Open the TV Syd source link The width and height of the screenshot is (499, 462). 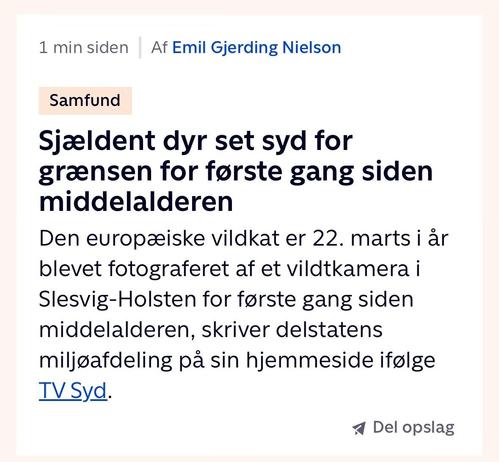click(x=73, y=390)
